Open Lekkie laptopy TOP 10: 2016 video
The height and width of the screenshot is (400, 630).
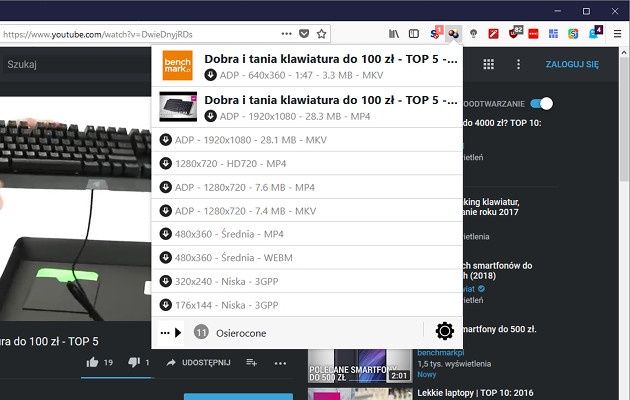(475, 393)
